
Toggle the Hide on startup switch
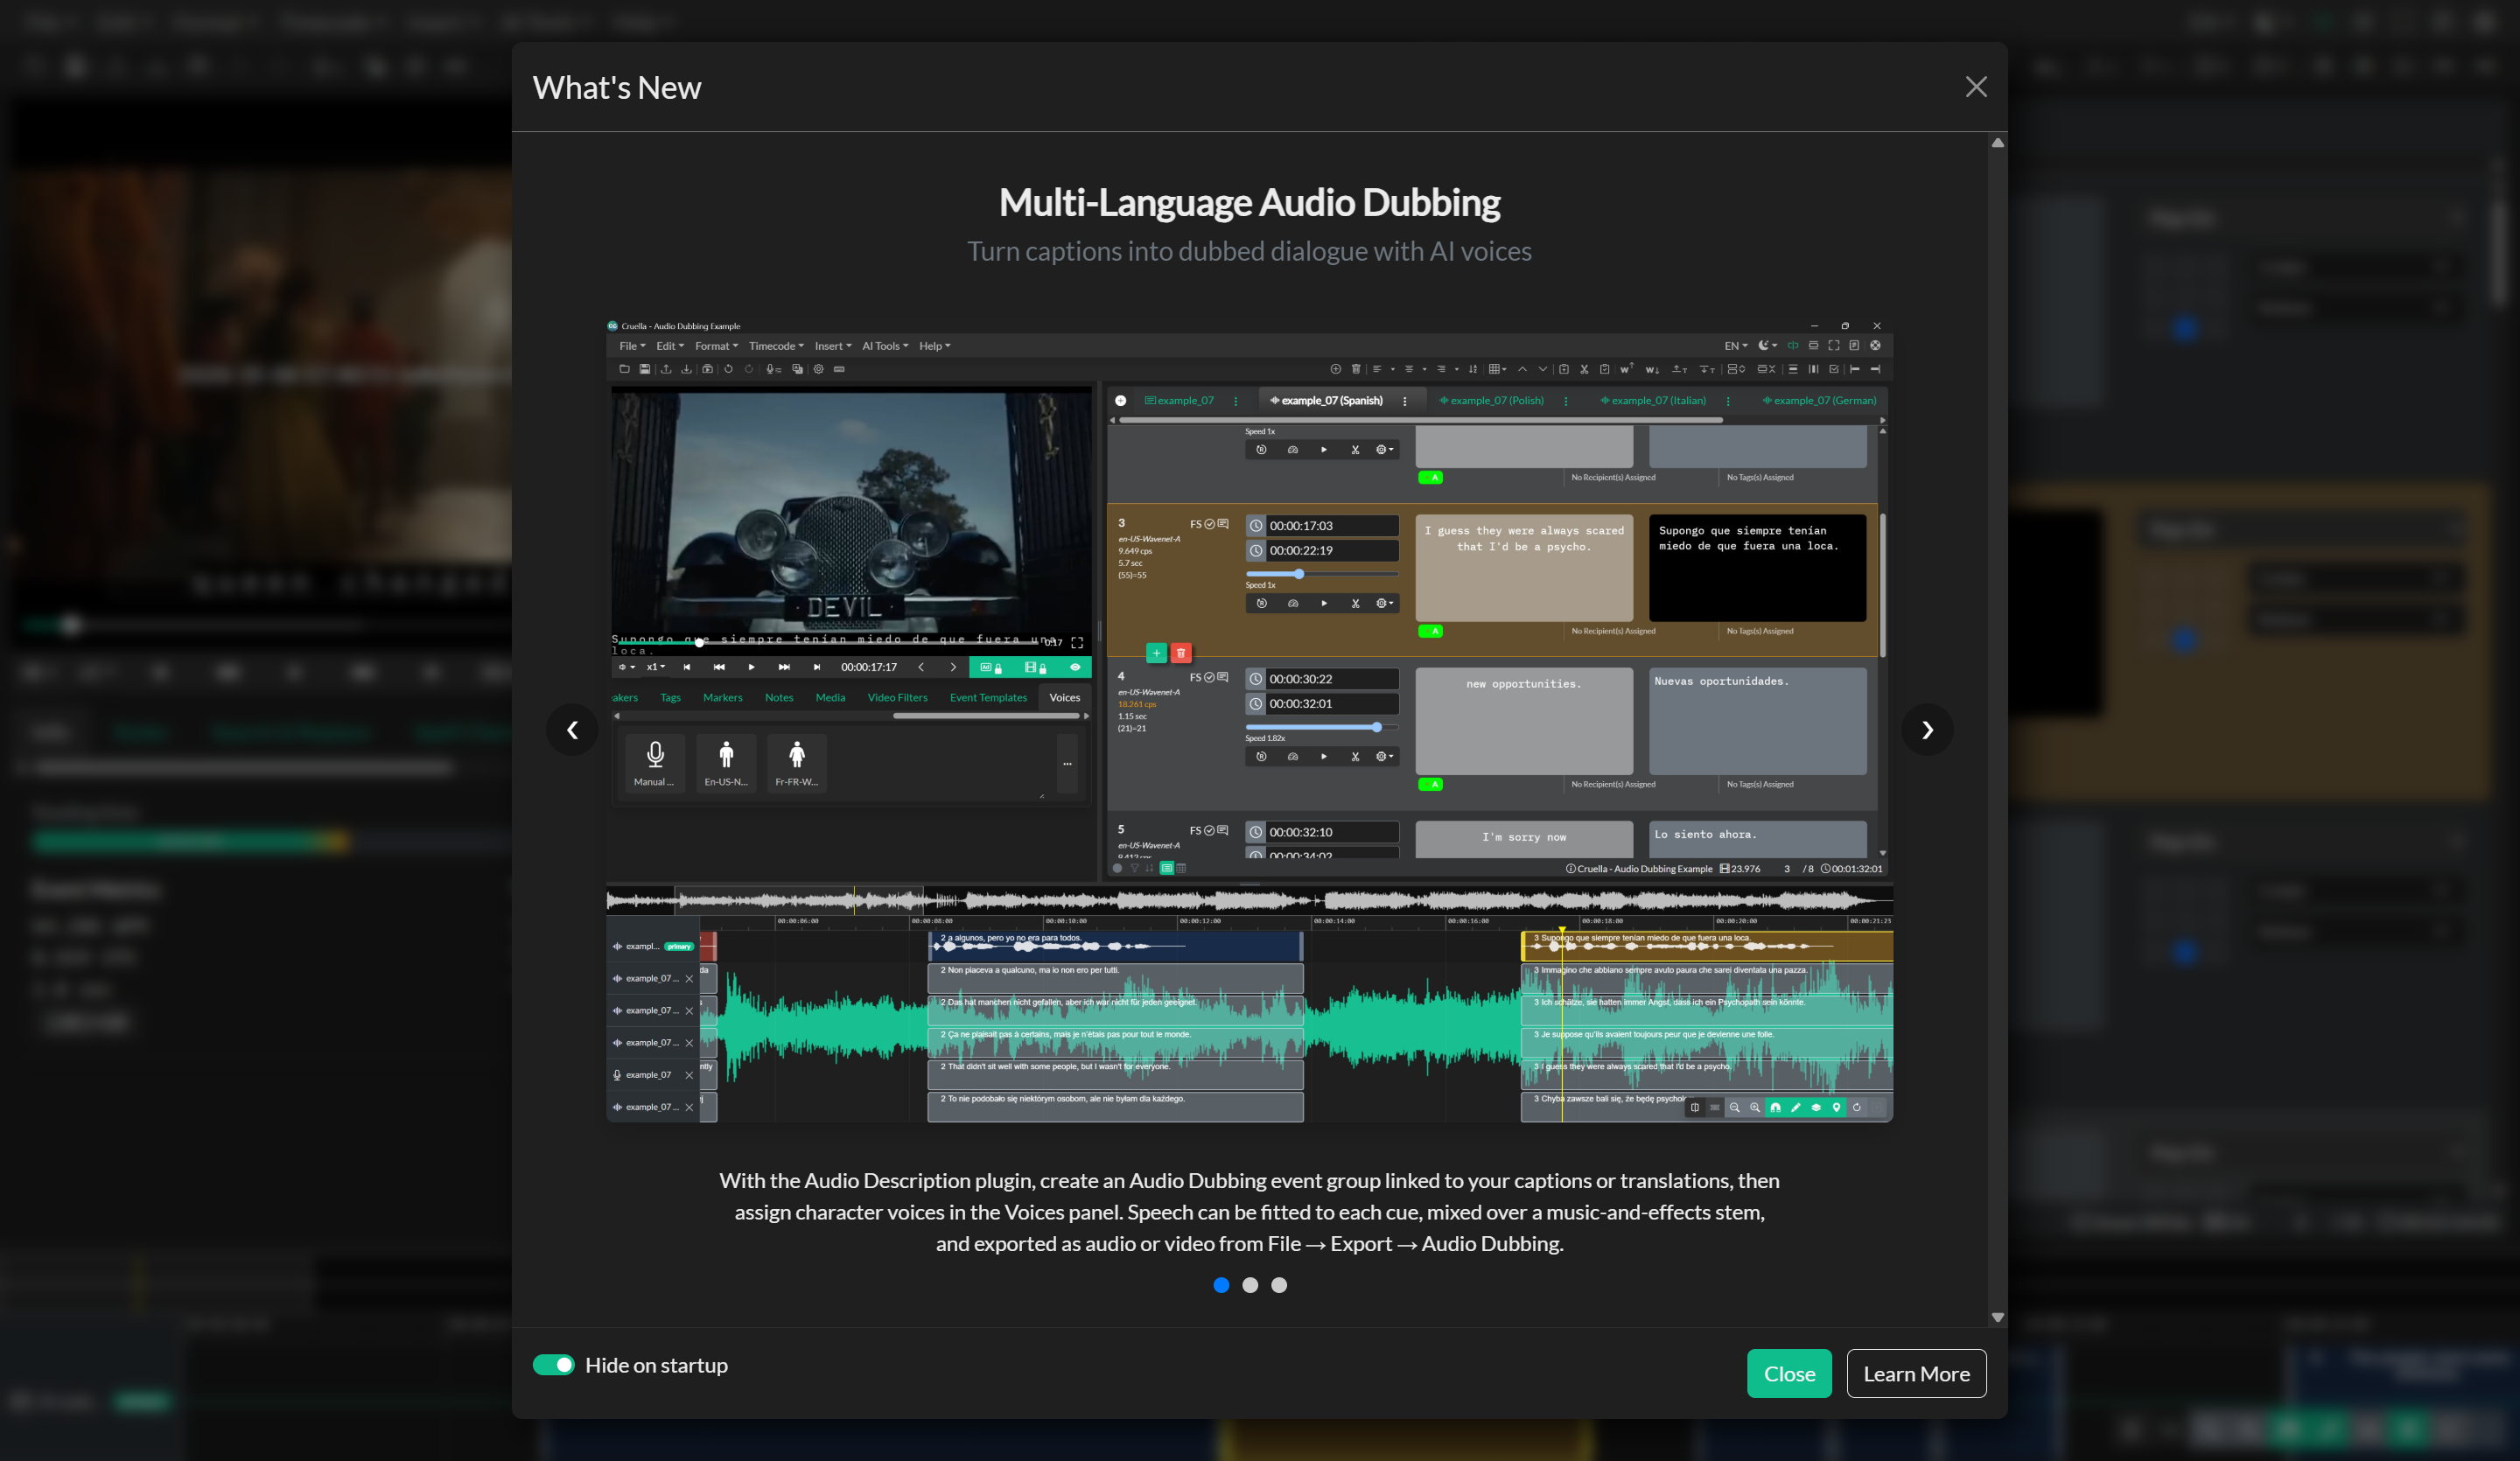coord(553,1365)
